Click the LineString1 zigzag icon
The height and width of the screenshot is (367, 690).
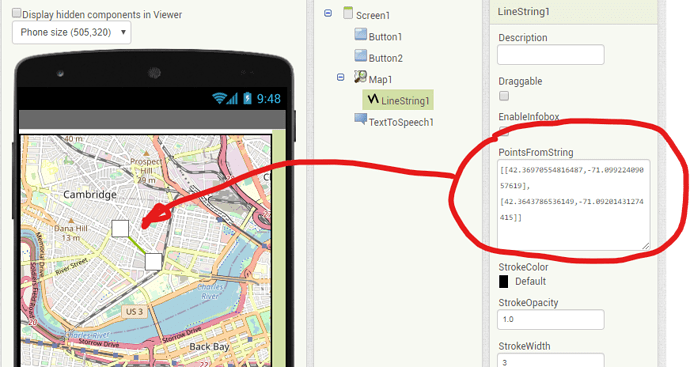(373, 99)
